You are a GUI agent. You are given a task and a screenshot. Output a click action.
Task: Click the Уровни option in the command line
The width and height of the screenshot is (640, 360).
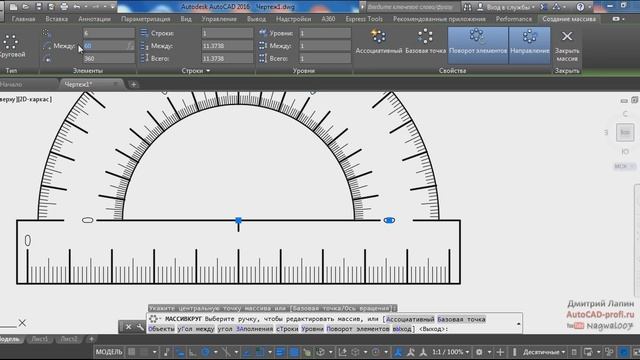[x=312, y=329]
